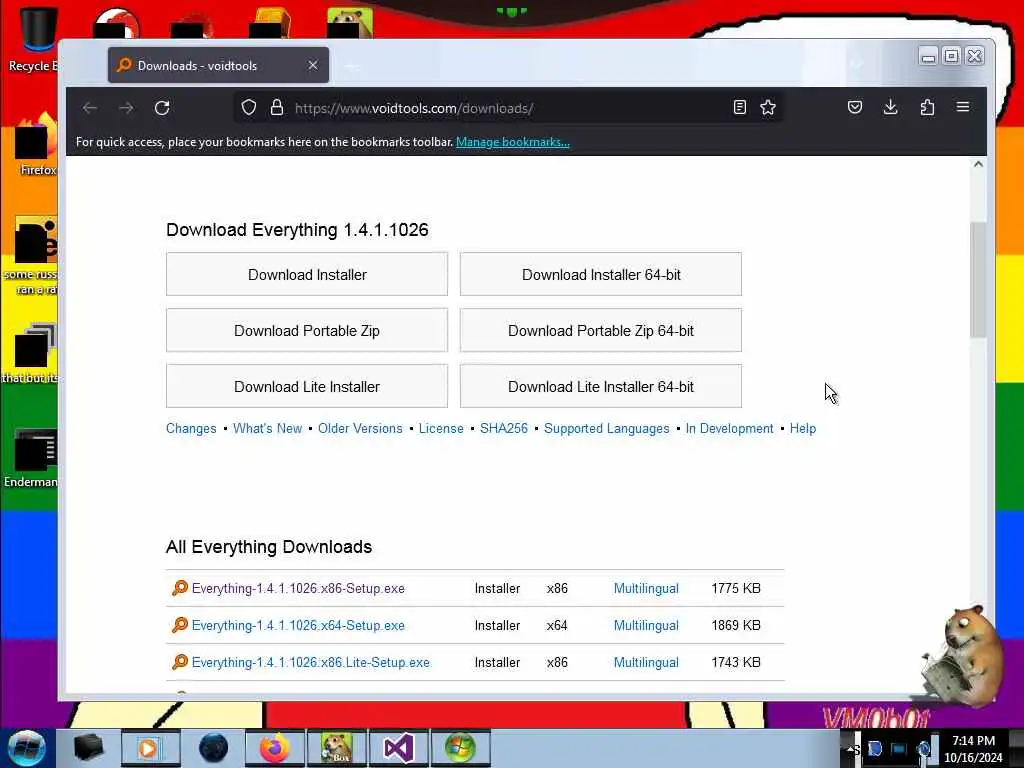This screenshot has height=768, width=1024.
Task: Open the What's New link
Action: [267, 428]
